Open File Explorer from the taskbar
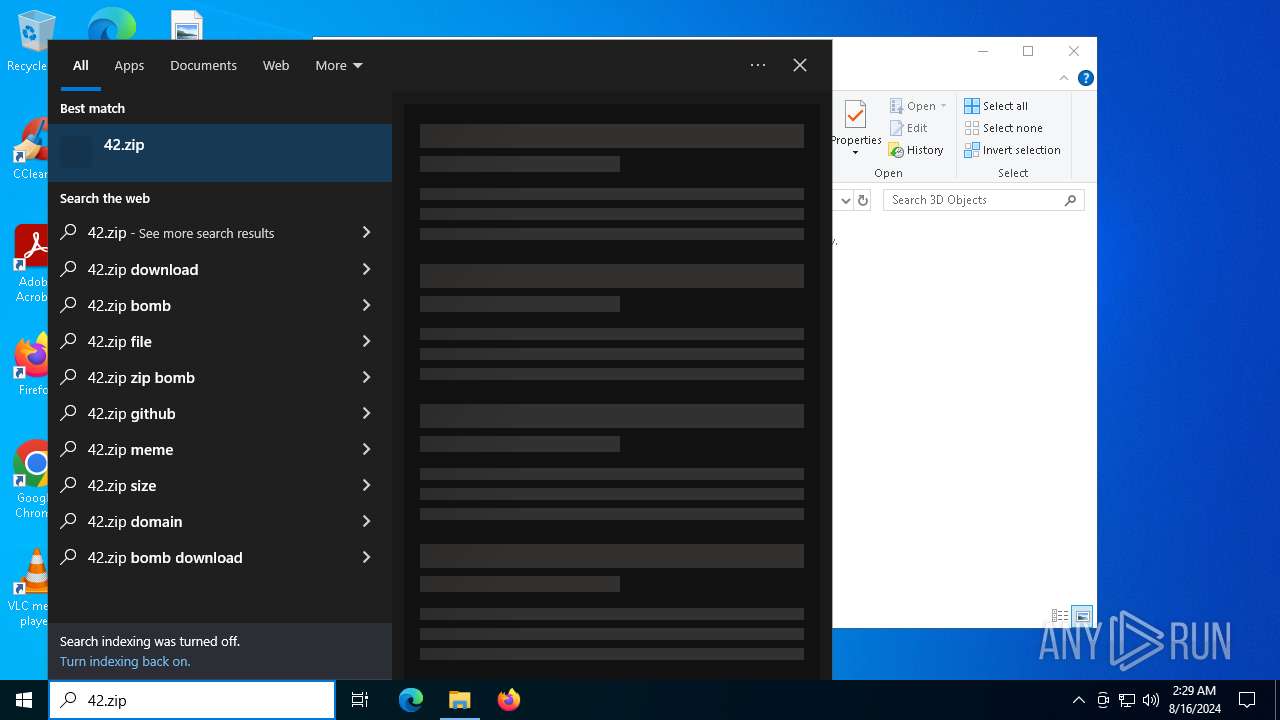Image resolution: width=1280 pixels, height=720 pixels. (460, 700)
